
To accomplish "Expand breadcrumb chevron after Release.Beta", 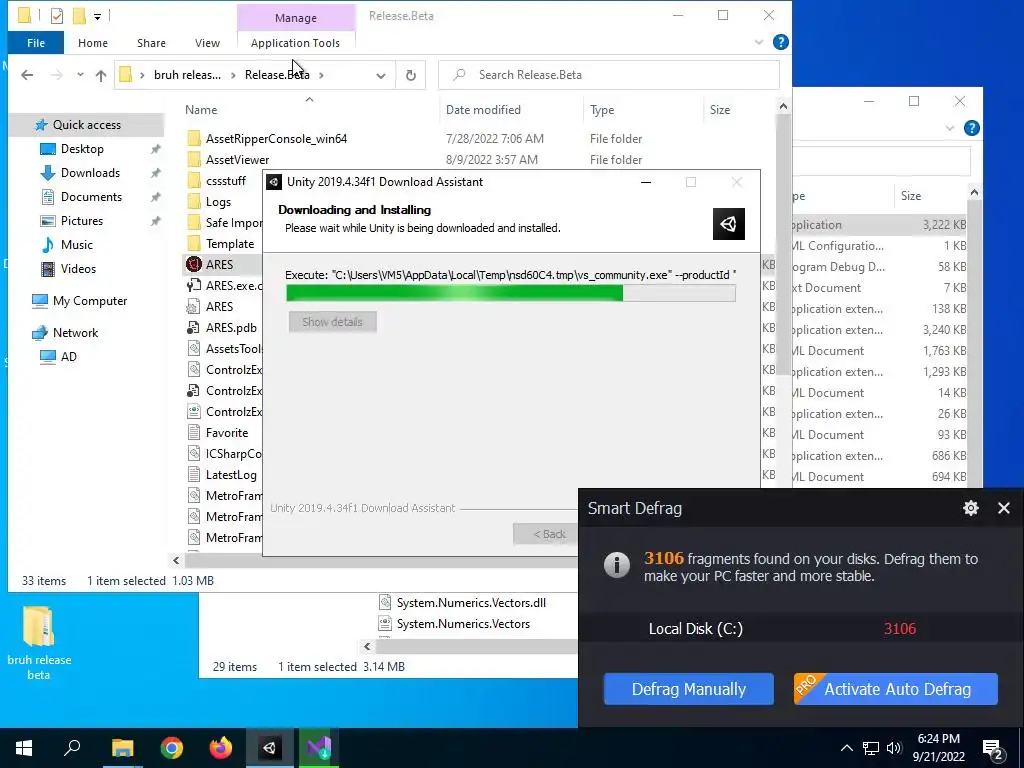I will point(321,75).
